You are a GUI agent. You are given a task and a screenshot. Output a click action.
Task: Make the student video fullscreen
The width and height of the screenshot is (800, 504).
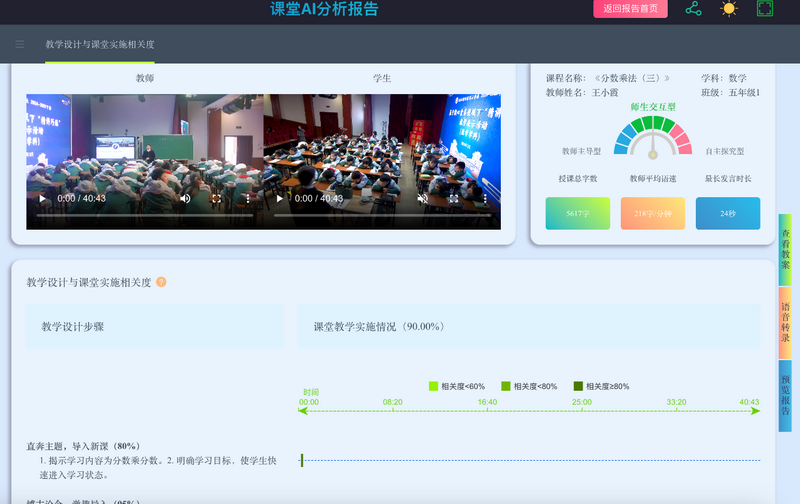click(x=453, y=198)
